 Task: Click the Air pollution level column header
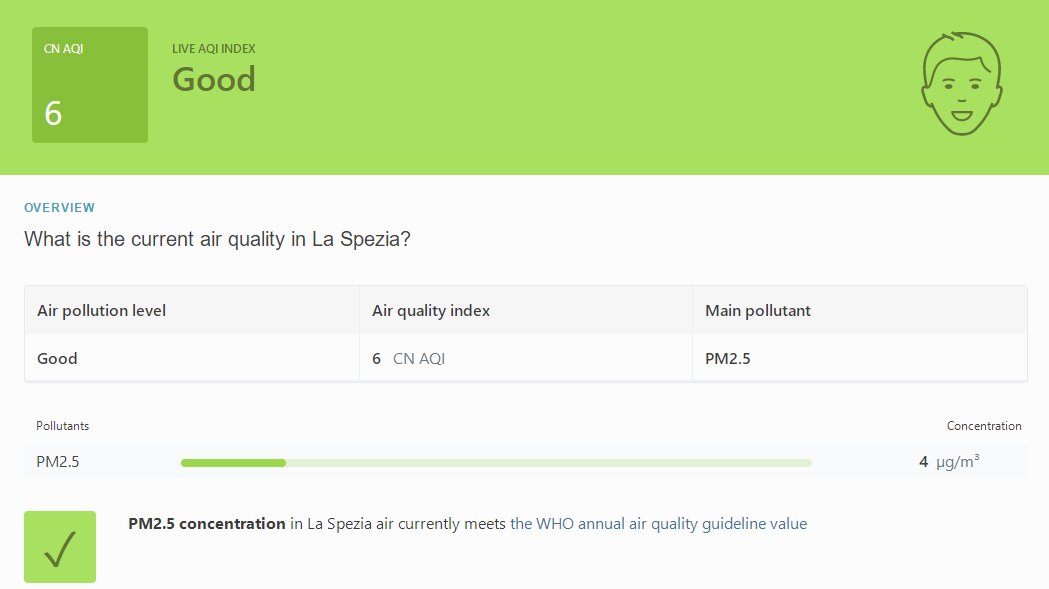[102, 311]
